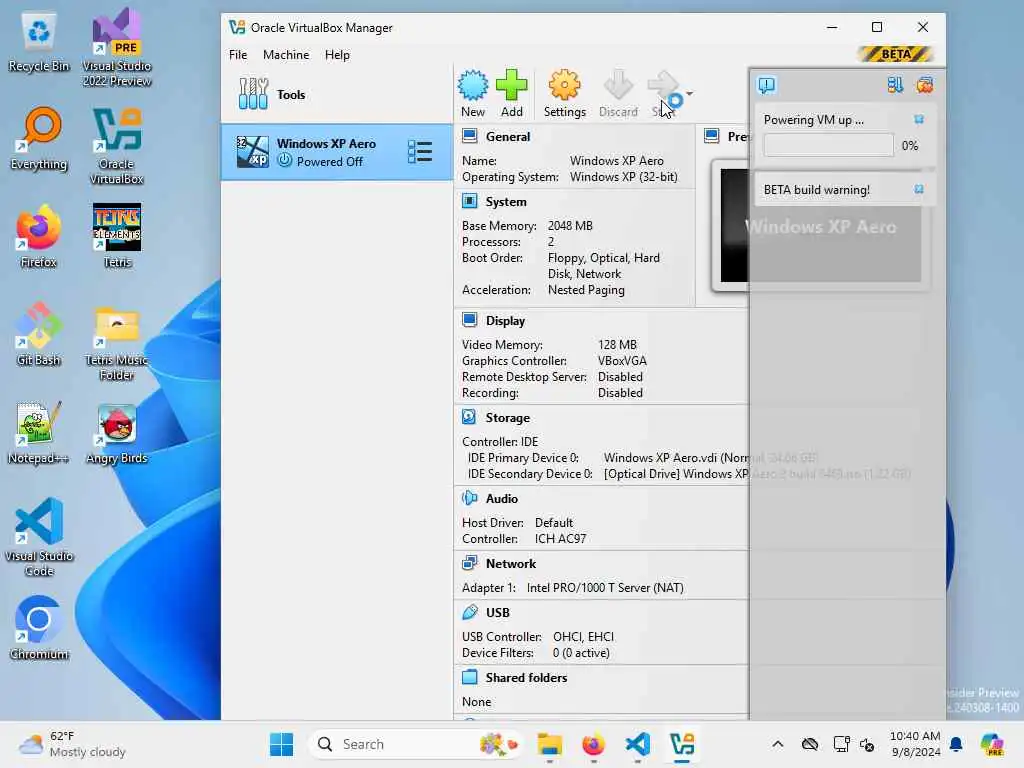The width and height of the screenshot is (1024, 768).
Task: Open the Oracle VirtualBox desktop shortcut
Action: [117, 146]
